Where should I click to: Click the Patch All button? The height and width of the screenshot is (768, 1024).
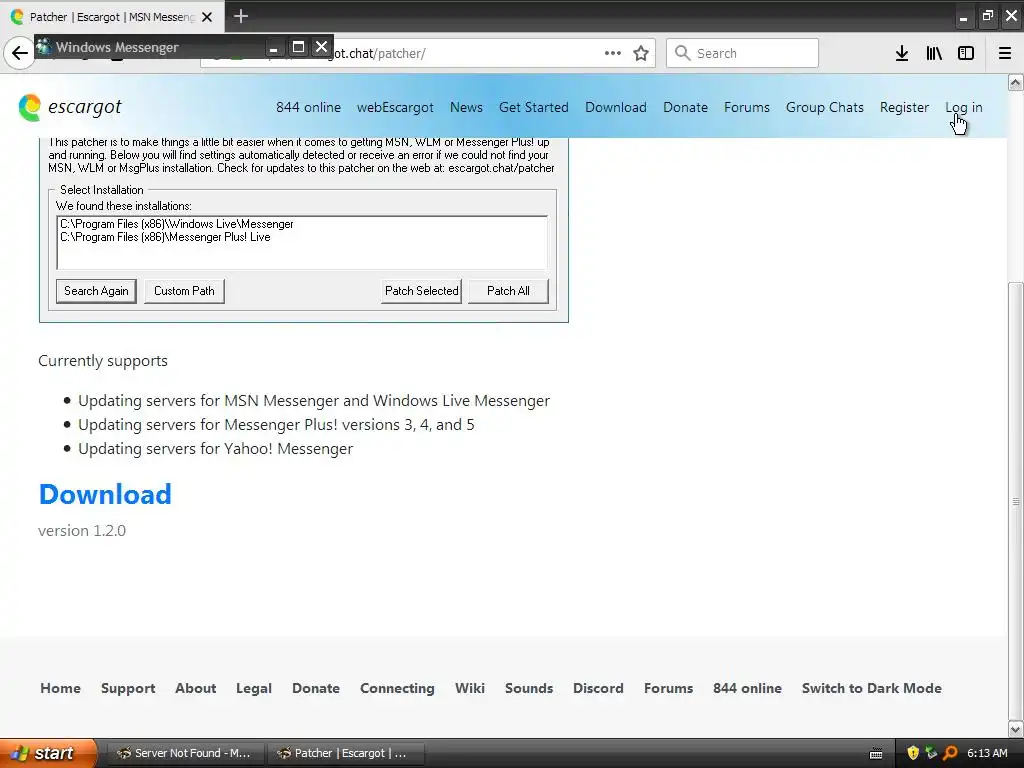(508, 291)
